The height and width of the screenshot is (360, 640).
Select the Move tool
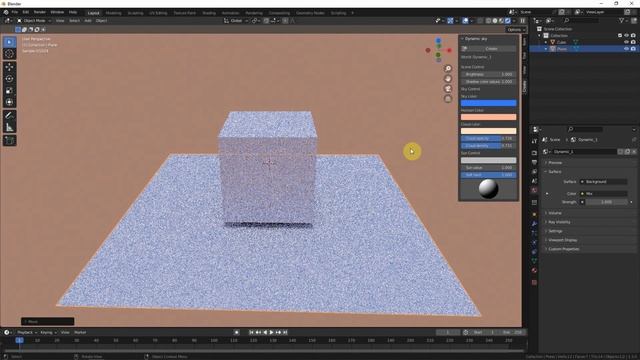tap(9, 67)
